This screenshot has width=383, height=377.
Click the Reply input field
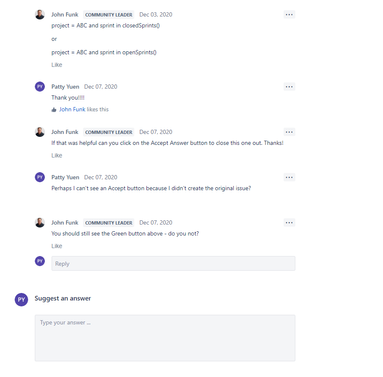173,263
